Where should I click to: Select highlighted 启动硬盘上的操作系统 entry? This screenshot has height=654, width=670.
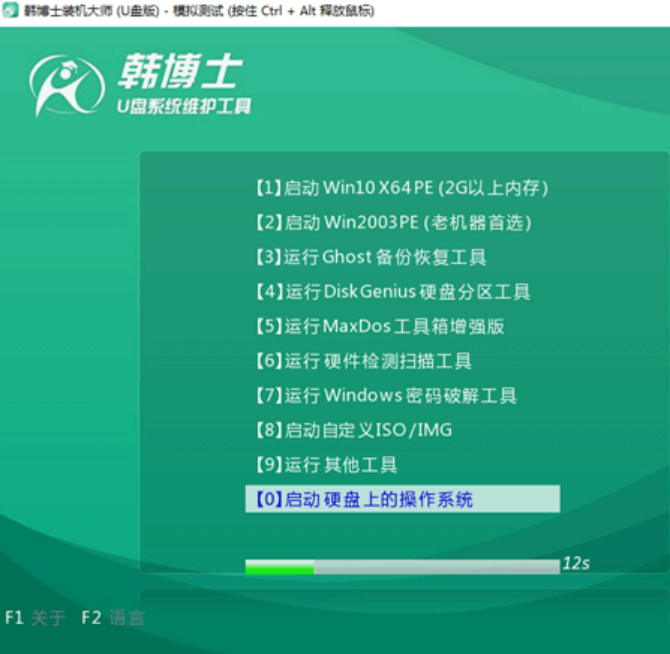401,499
